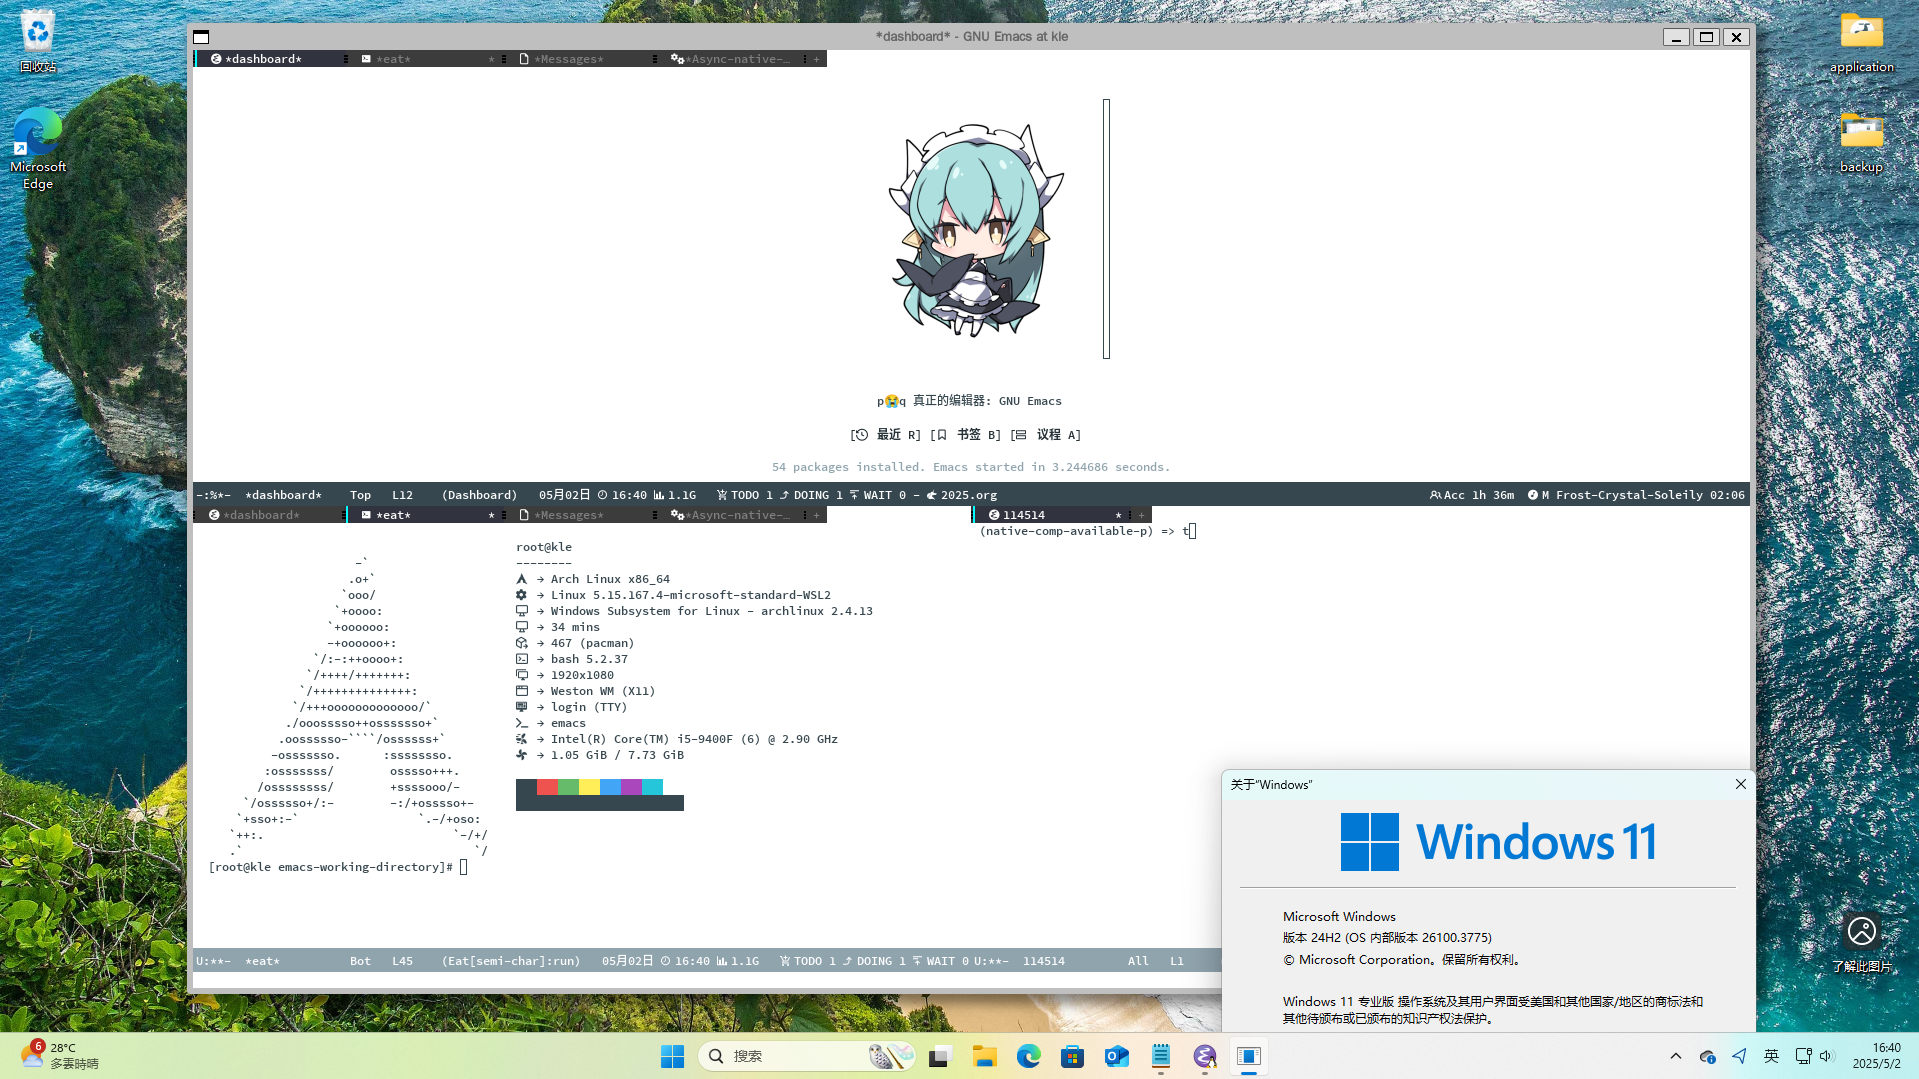The width and height of the screenshot is (1919, 1079).
Task: Open the Recycle Bin desktop icon
Action: 38,42
